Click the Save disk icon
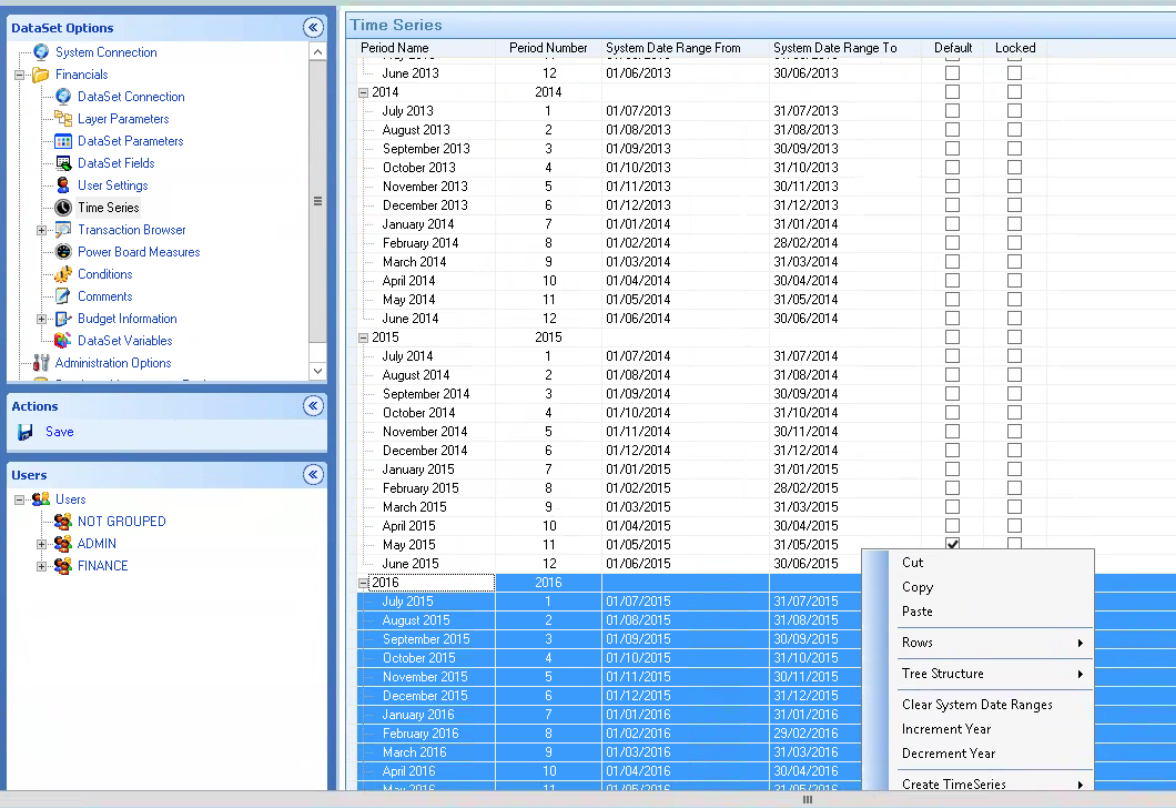The width and height of the screenshot is (1176, 808). point(26,432)
